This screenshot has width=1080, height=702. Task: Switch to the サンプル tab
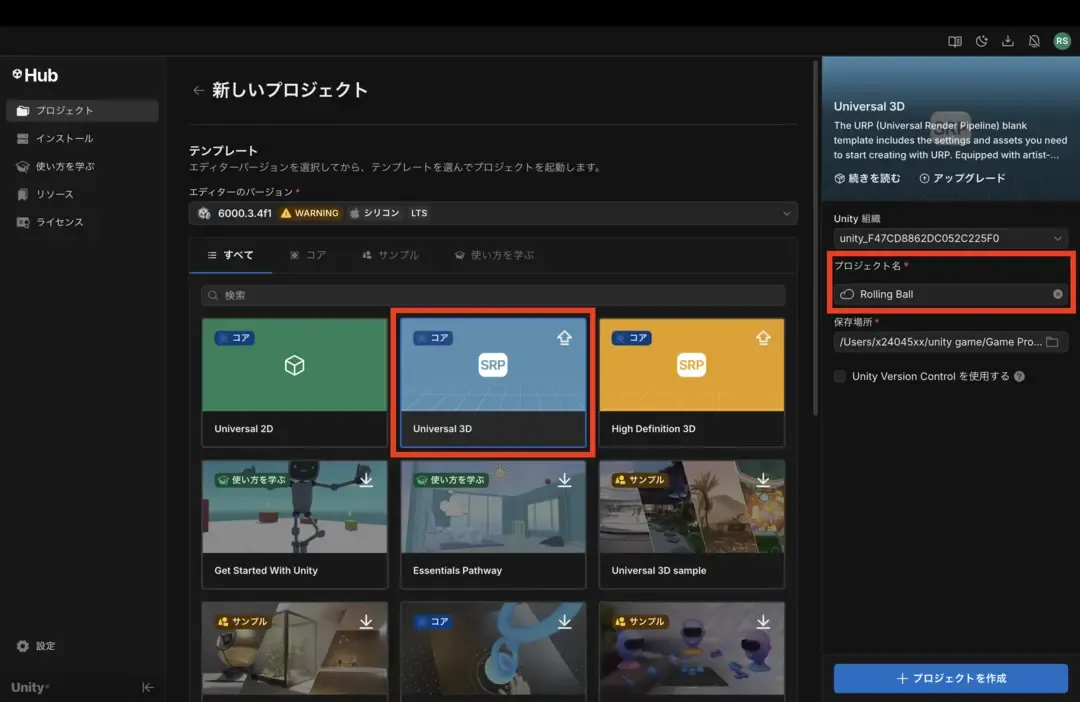[x=390, y=255]
